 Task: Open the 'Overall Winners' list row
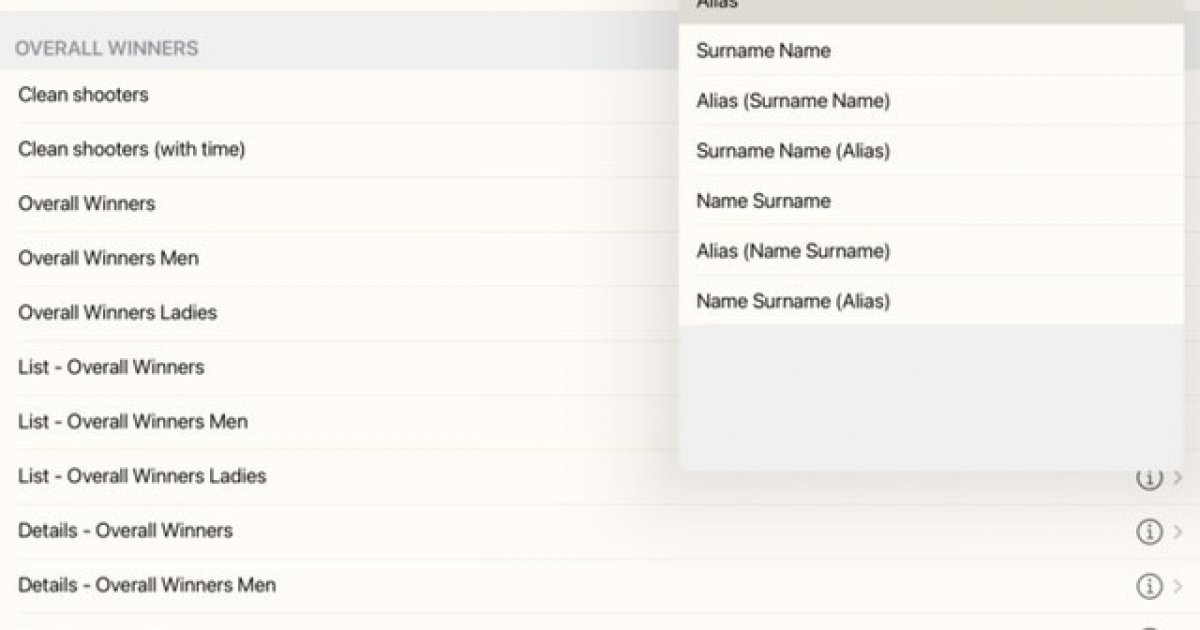87,204
